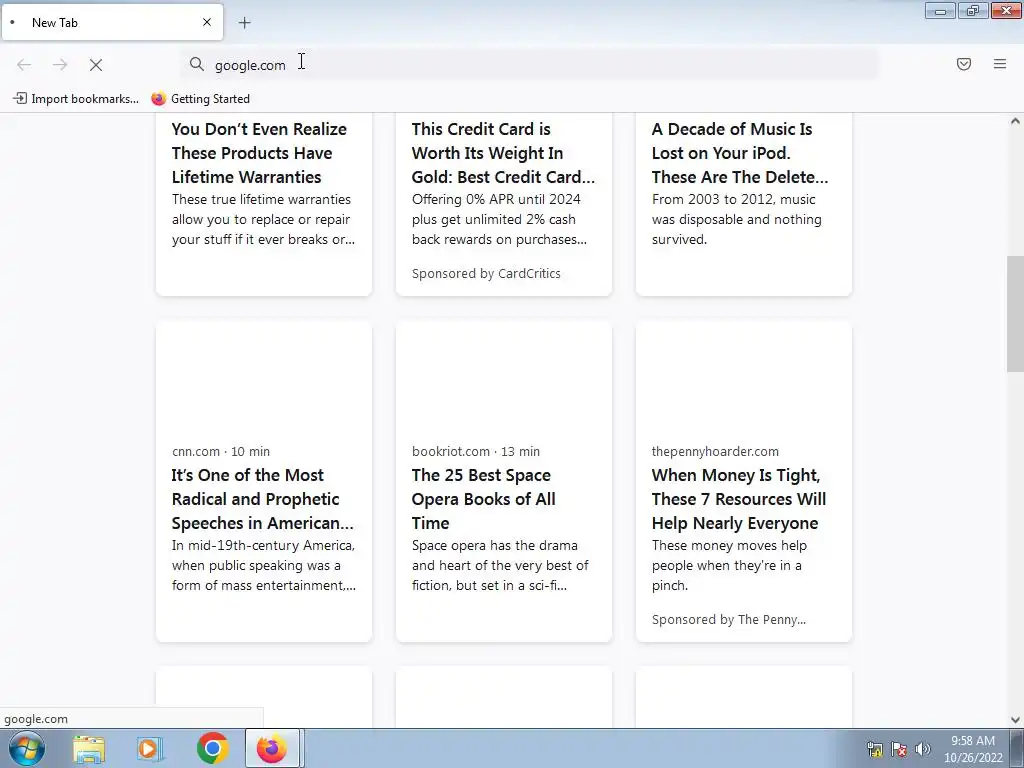The width and height of the screenshot is (1024, 768).
Task: Click the network tray icon
Action: pos(874,749)
